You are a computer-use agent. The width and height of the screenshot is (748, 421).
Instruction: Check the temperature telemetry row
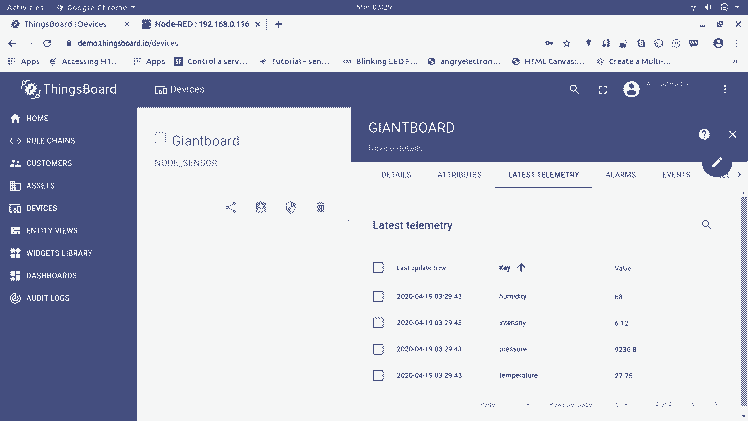point(378,375)
